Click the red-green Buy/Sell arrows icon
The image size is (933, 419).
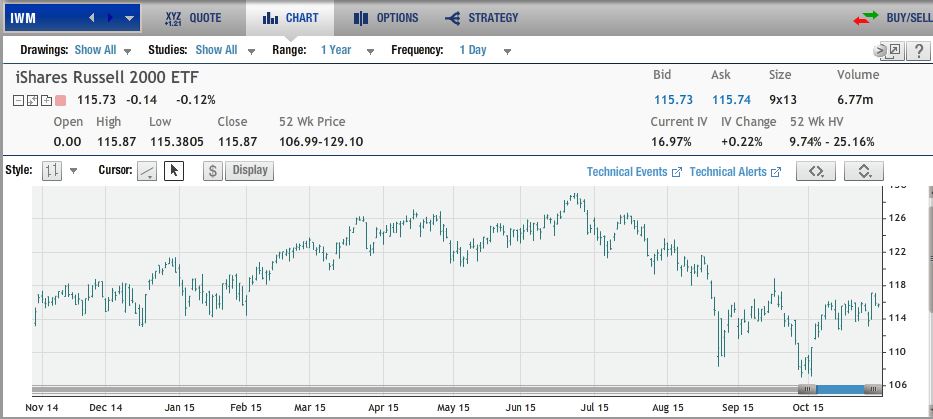coord(865,18)
